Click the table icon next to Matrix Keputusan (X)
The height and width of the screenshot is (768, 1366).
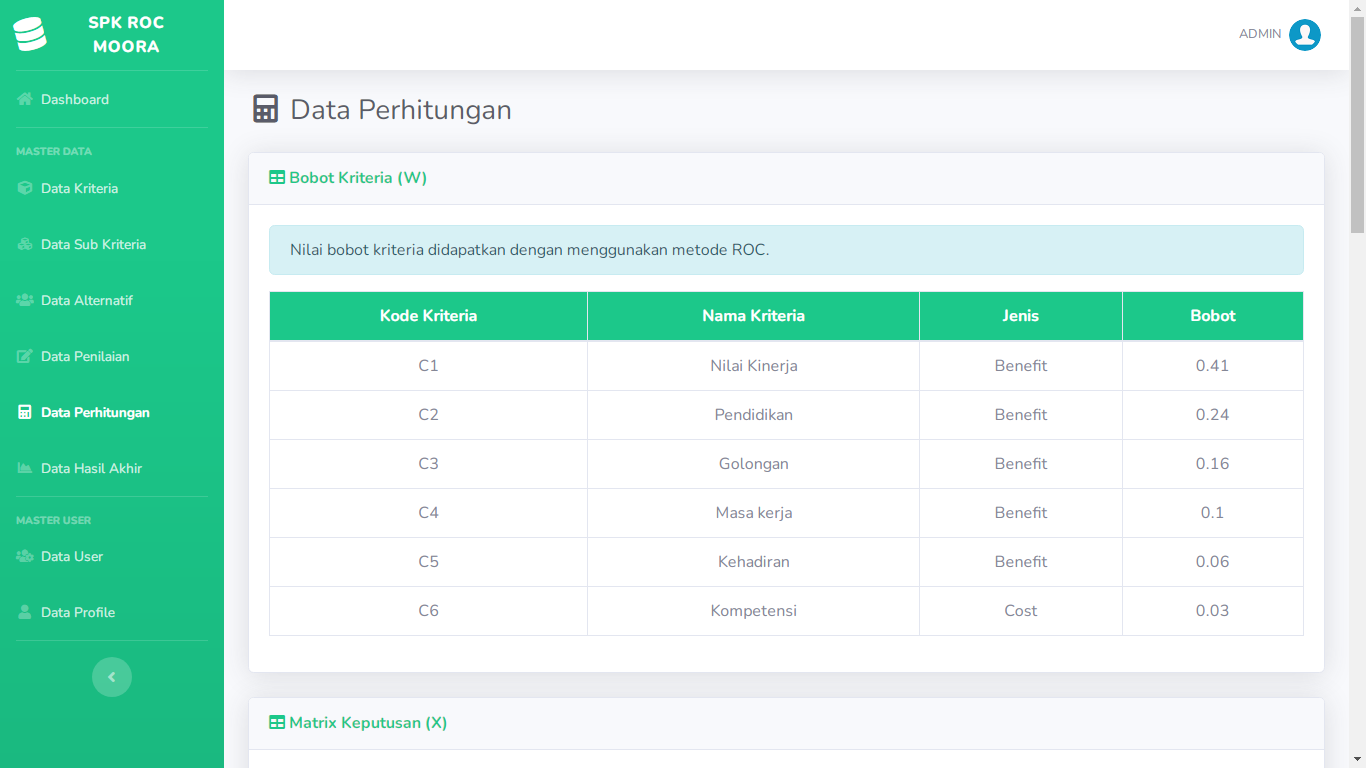tap(277, 723)
